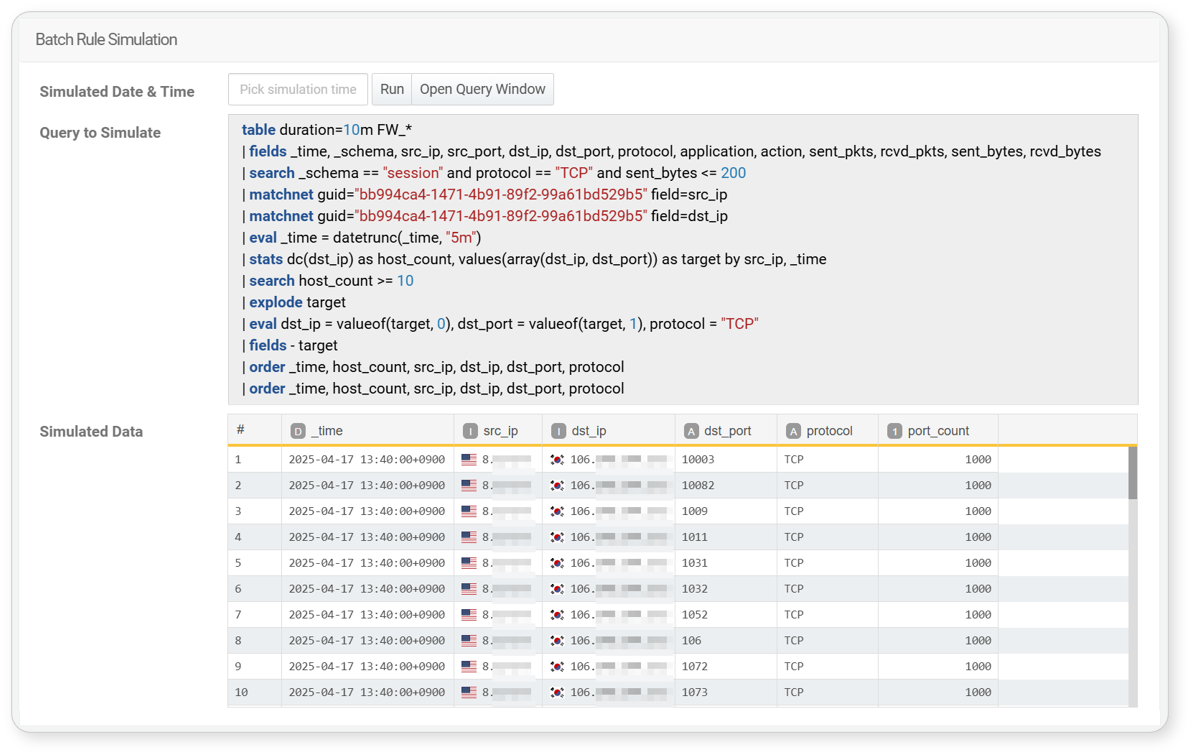Click the Batch Rule Simulation panel title

coord(106,39)
